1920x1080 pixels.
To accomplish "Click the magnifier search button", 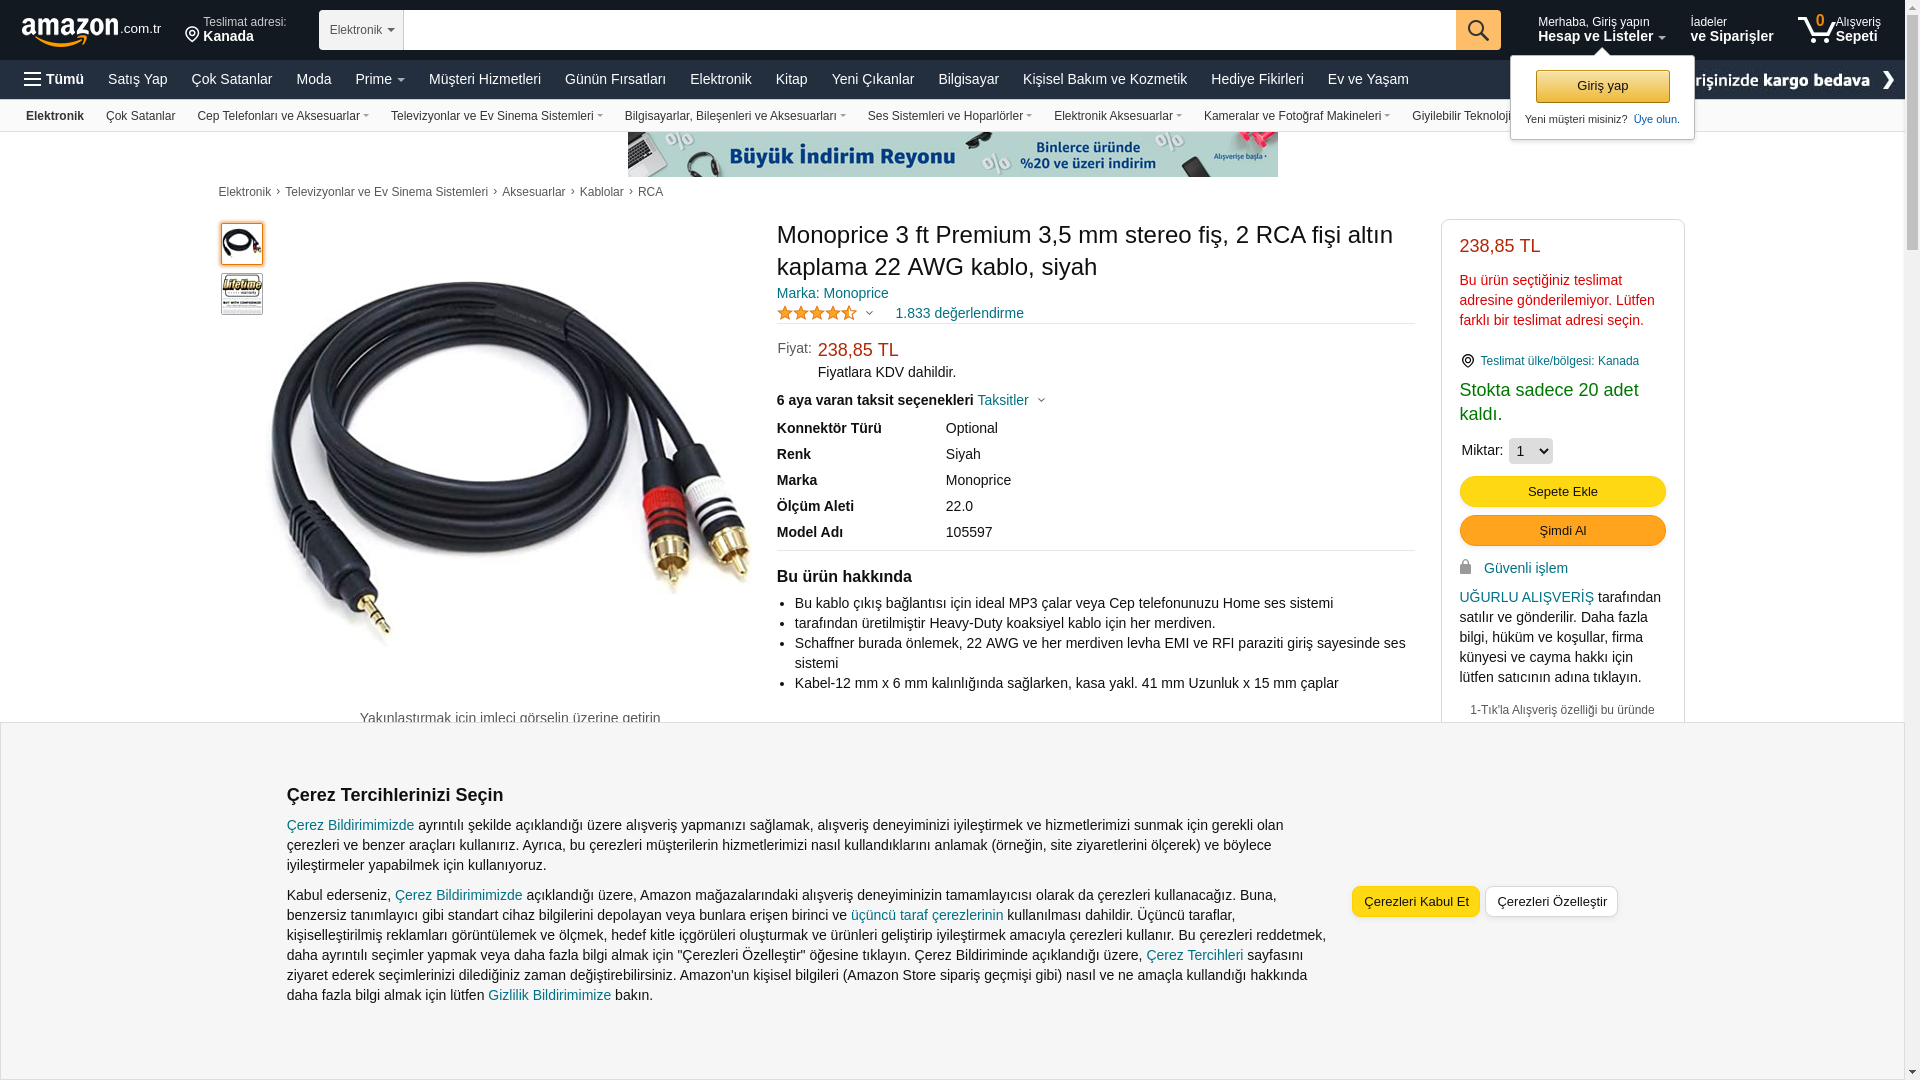I will tap(1478, 30).
